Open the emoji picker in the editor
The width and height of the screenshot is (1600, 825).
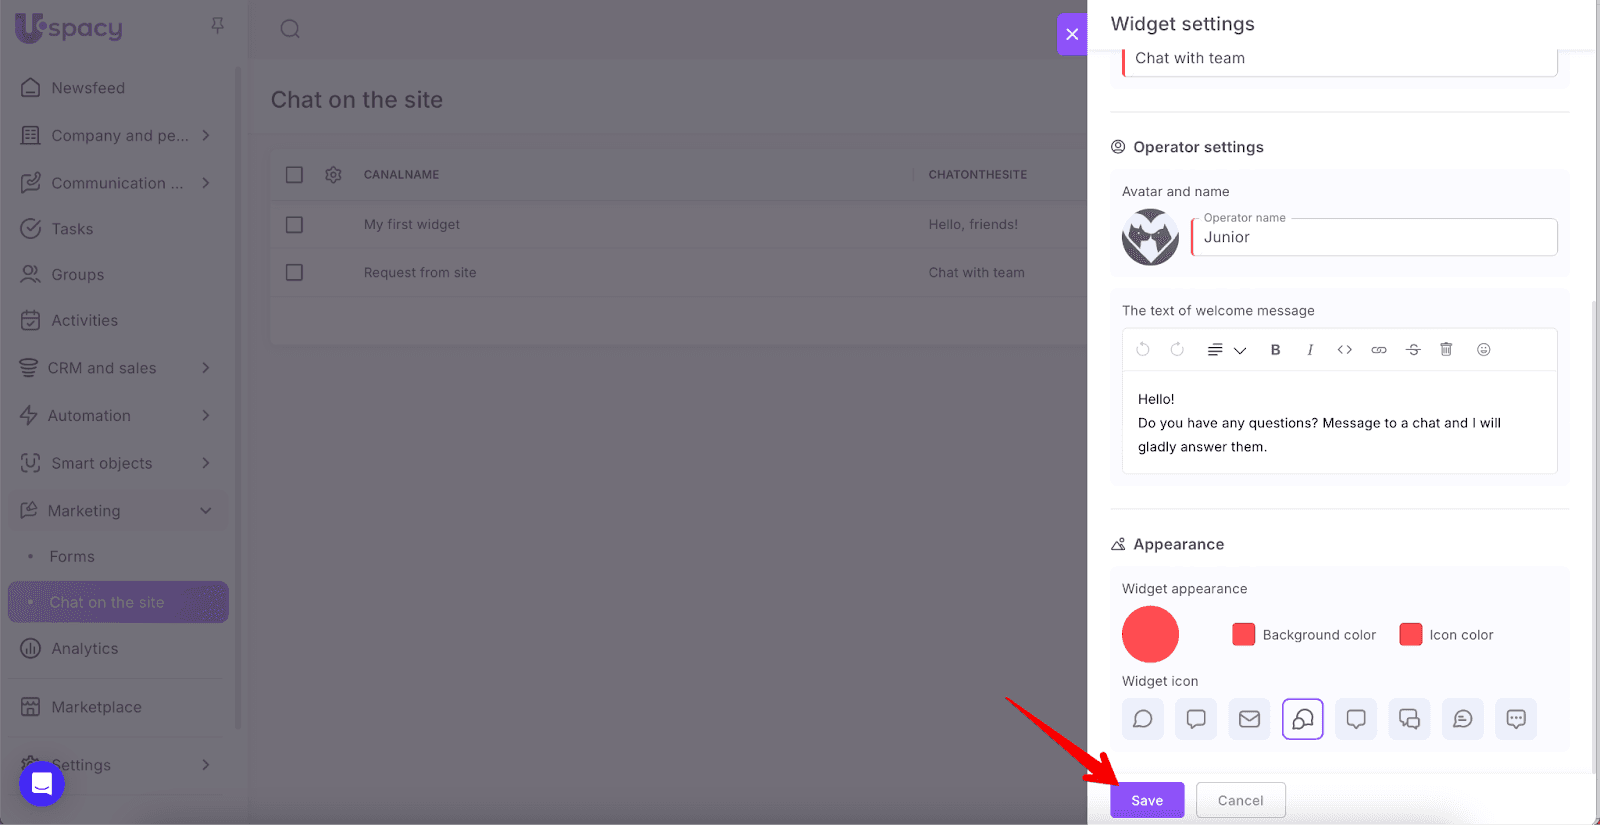click(1484, 350)
